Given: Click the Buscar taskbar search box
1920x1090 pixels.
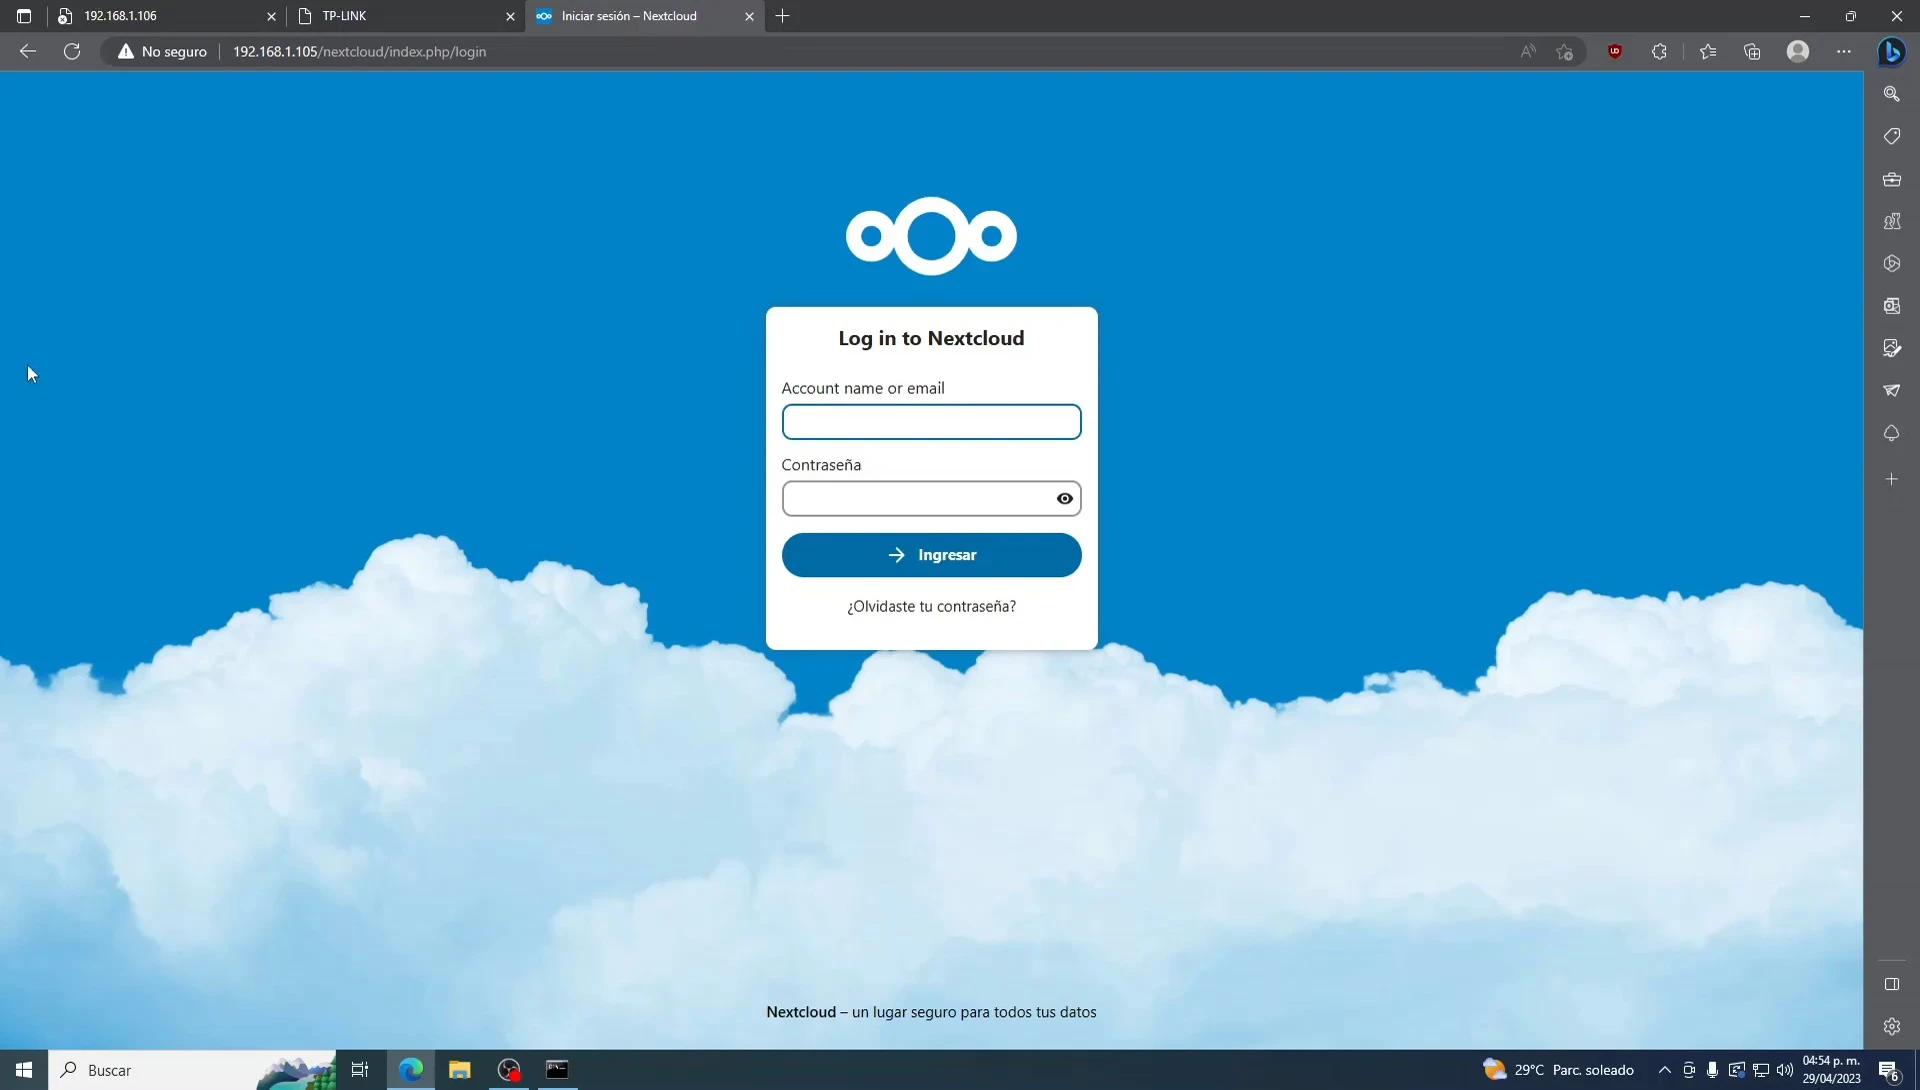Looking at the screenshot, I should [192, 1070].
